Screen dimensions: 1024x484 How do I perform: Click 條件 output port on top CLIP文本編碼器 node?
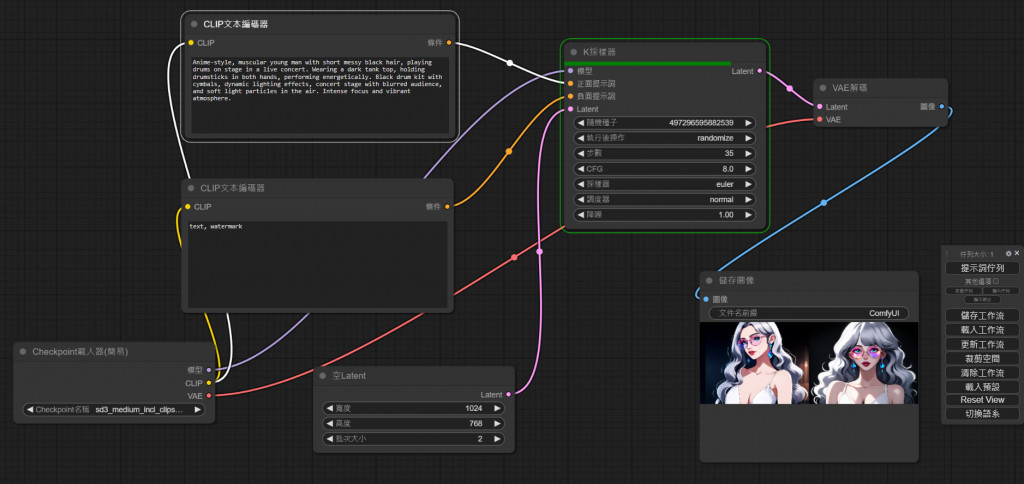point(449,43)
